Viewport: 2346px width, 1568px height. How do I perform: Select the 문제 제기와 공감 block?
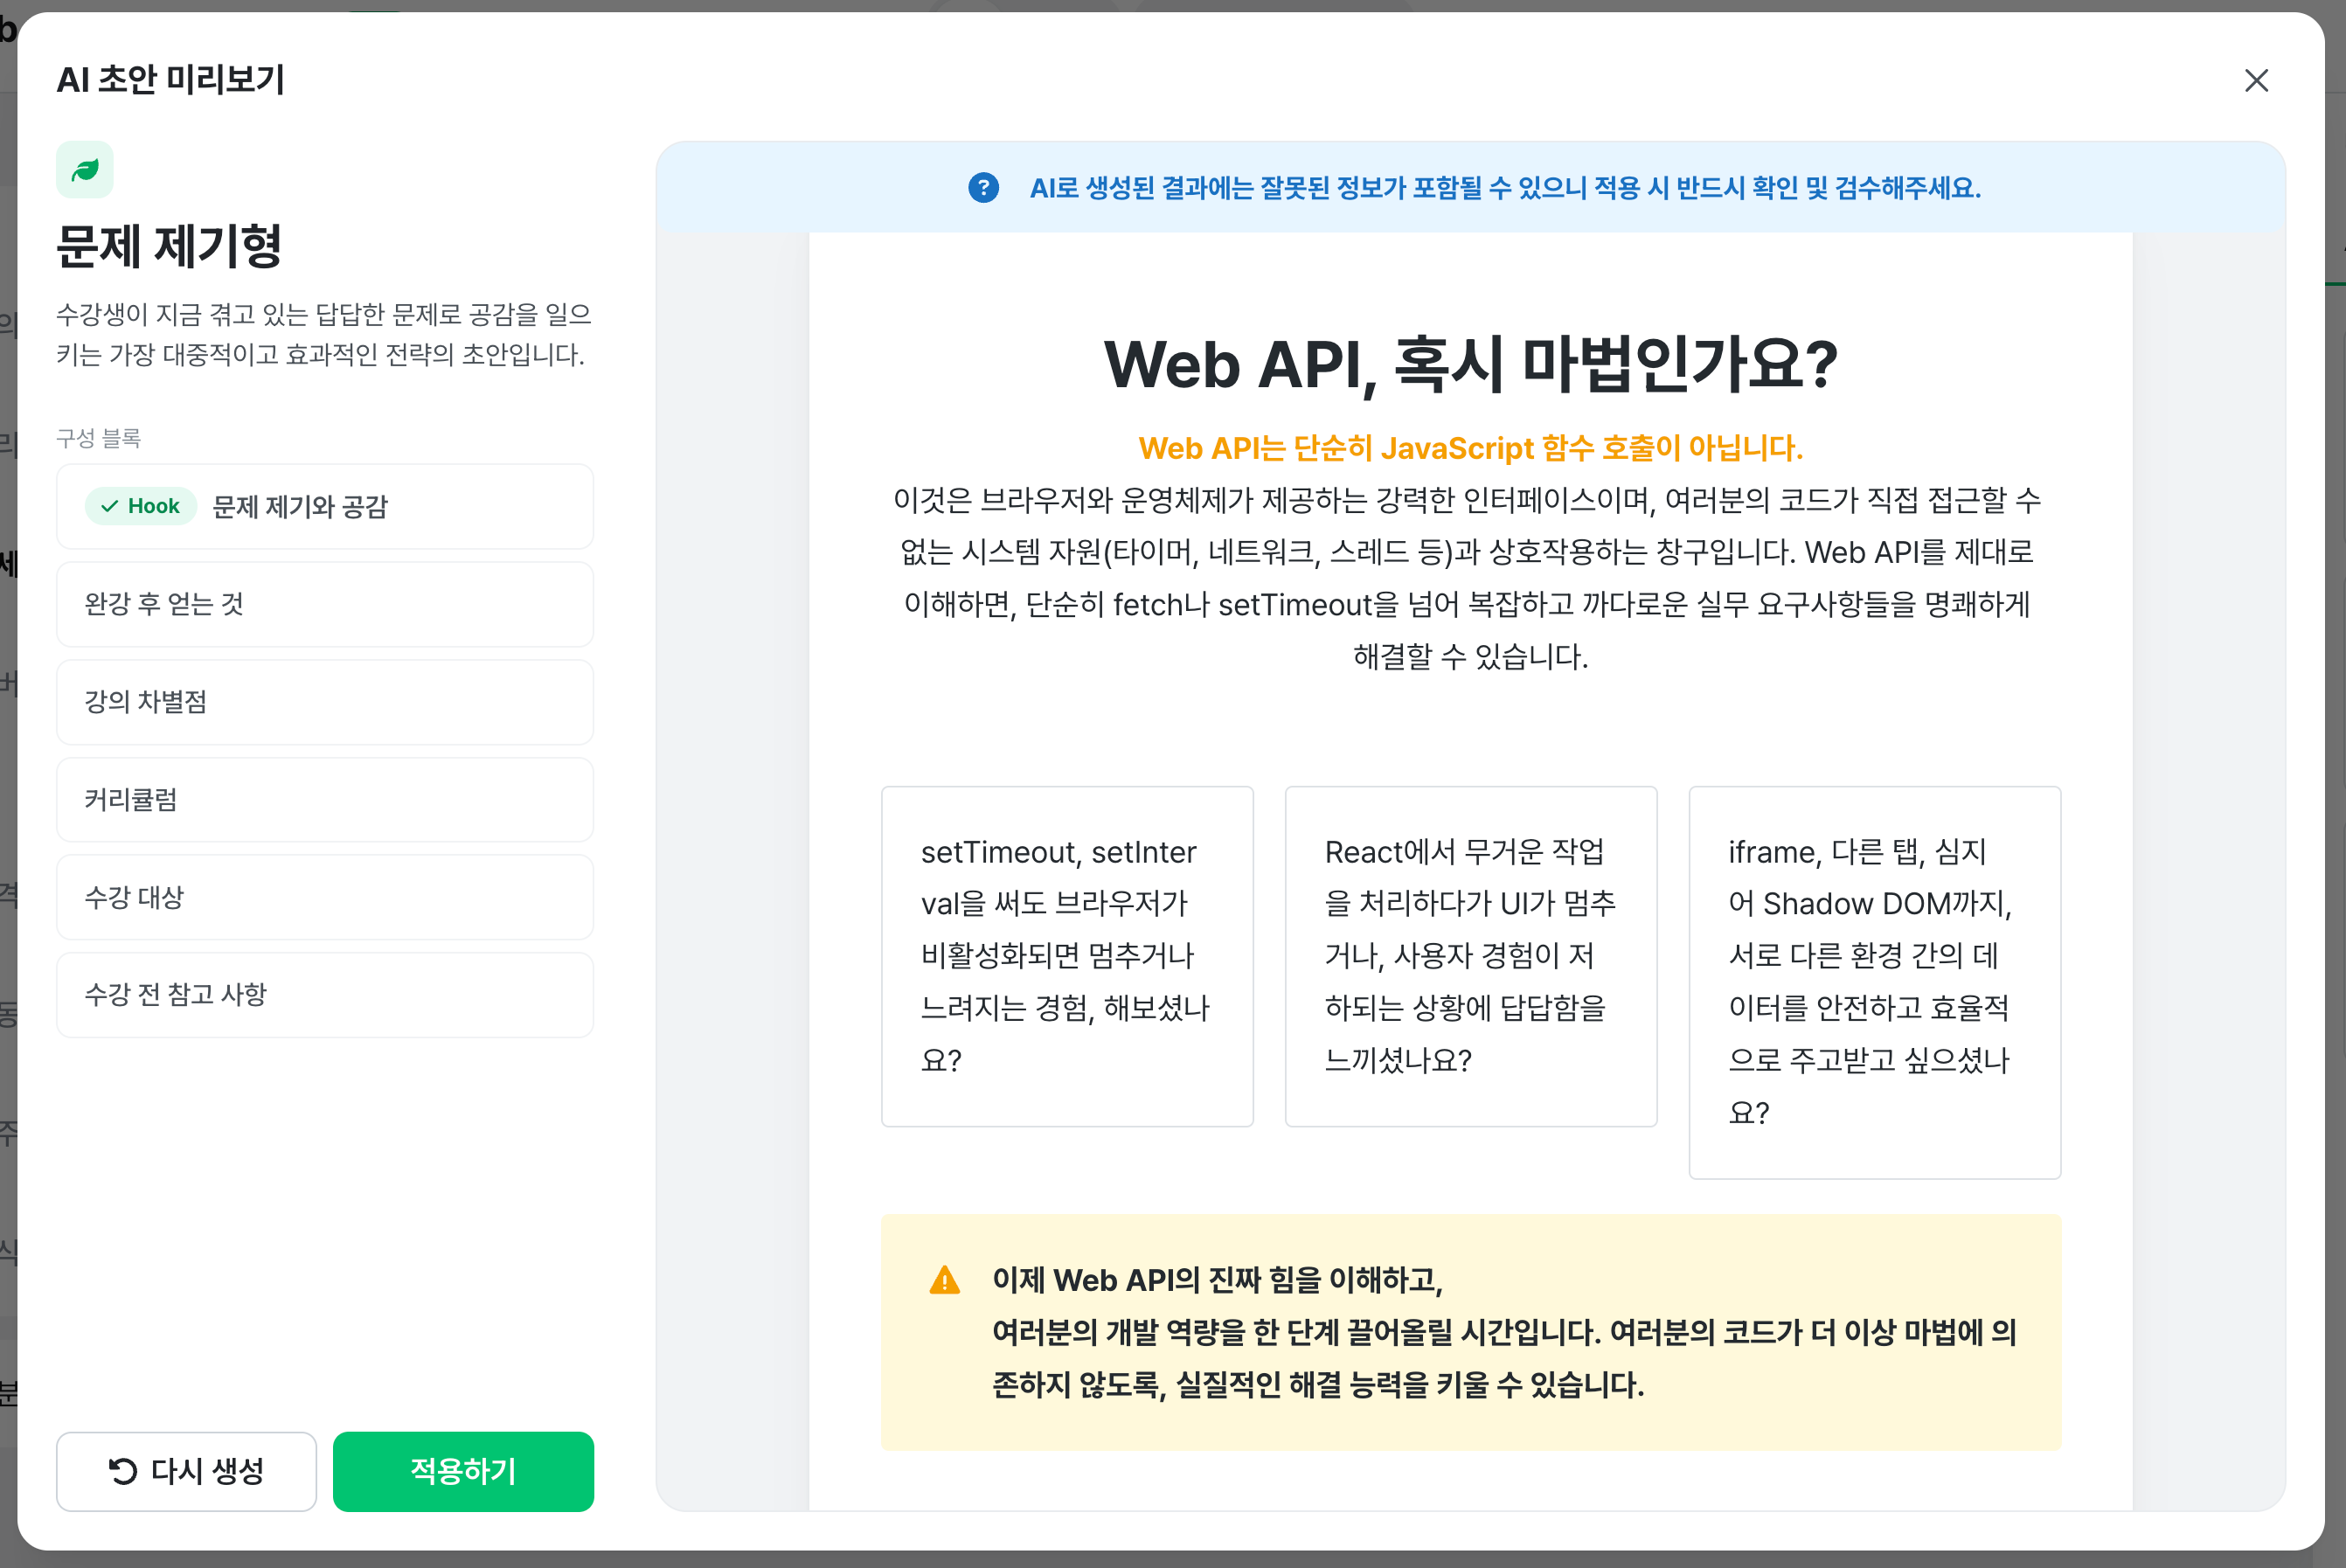point(325,506)
